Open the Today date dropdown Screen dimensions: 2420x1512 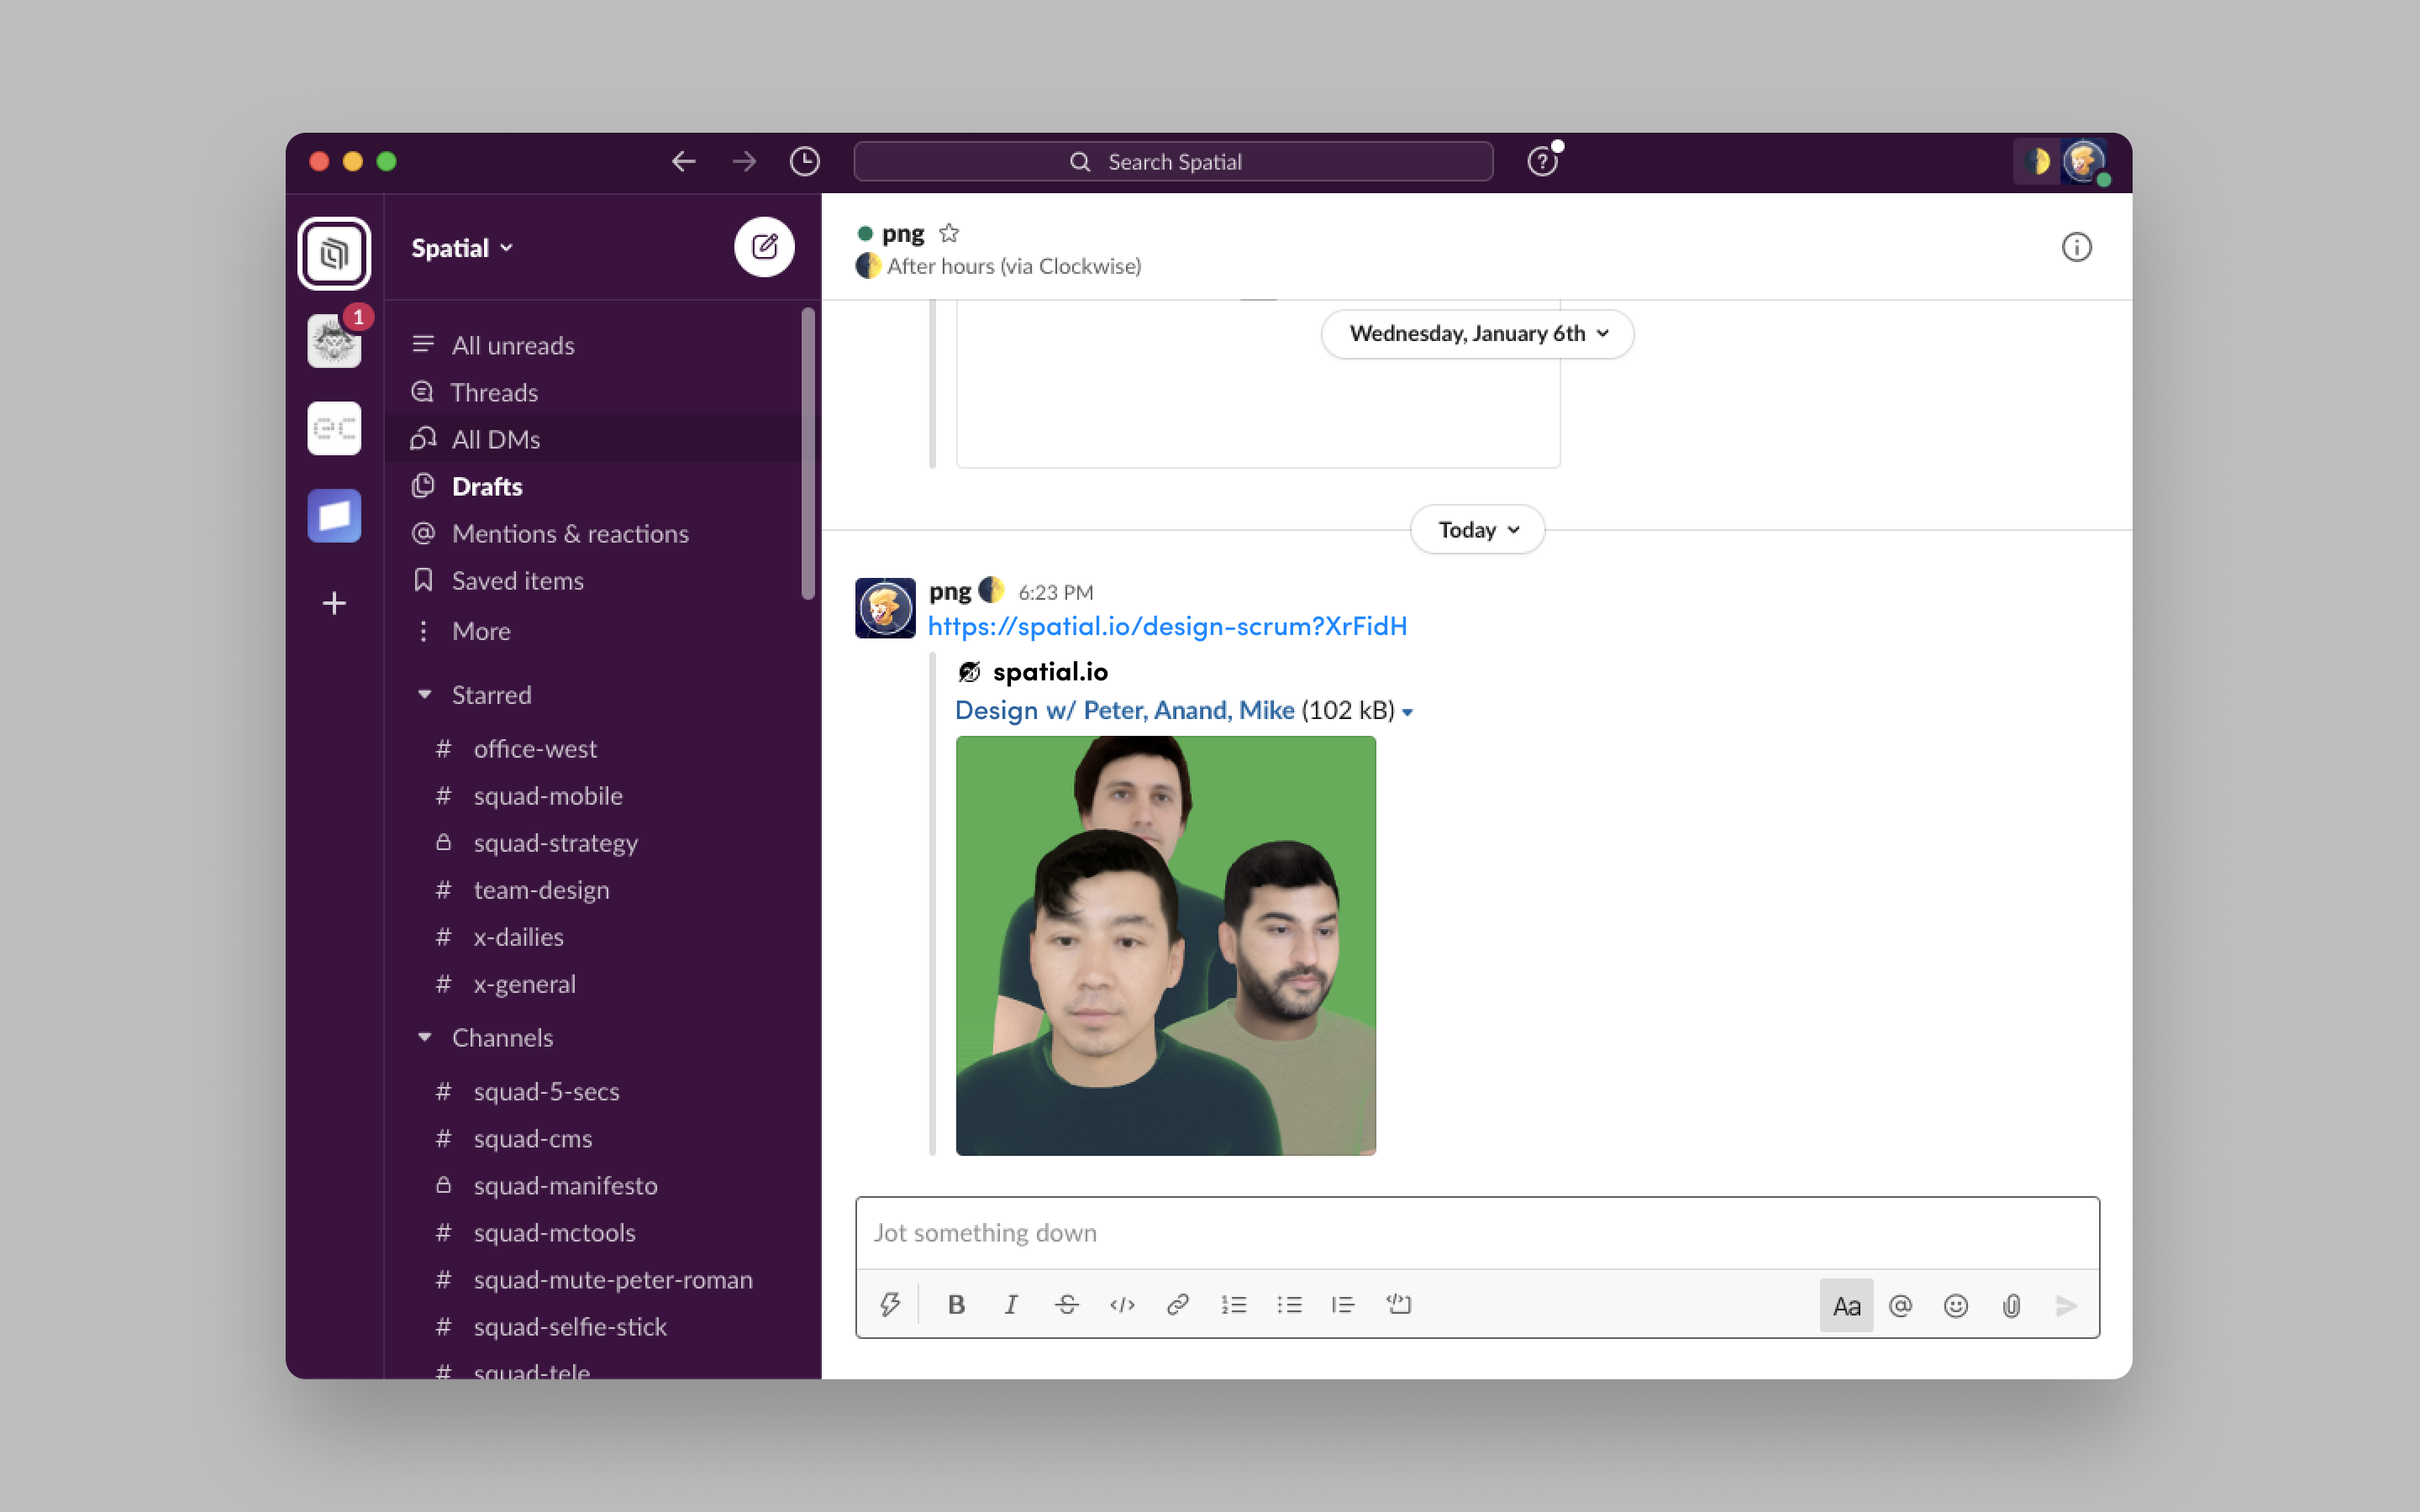(1477, 529)
